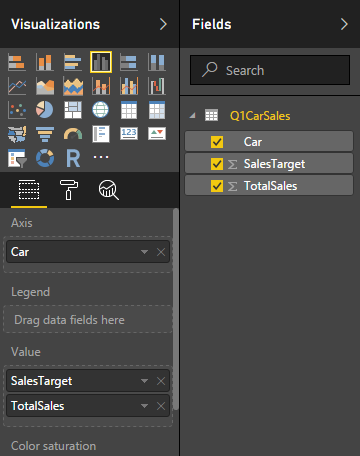Click the clustered column chart icon

(x=101, y=62)
